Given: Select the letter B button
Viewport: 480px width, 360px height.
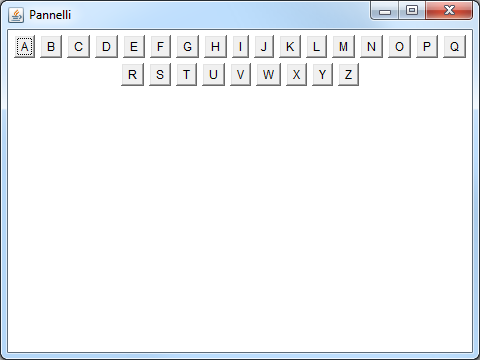Looking at the screenshot, I should point(51,46).
